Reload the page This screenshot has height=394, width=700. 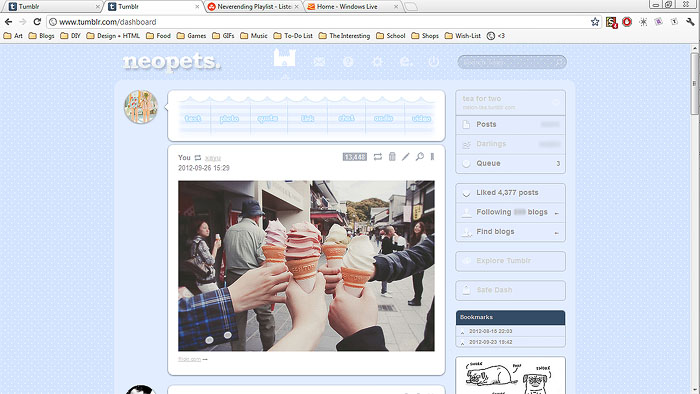(37, 22)
